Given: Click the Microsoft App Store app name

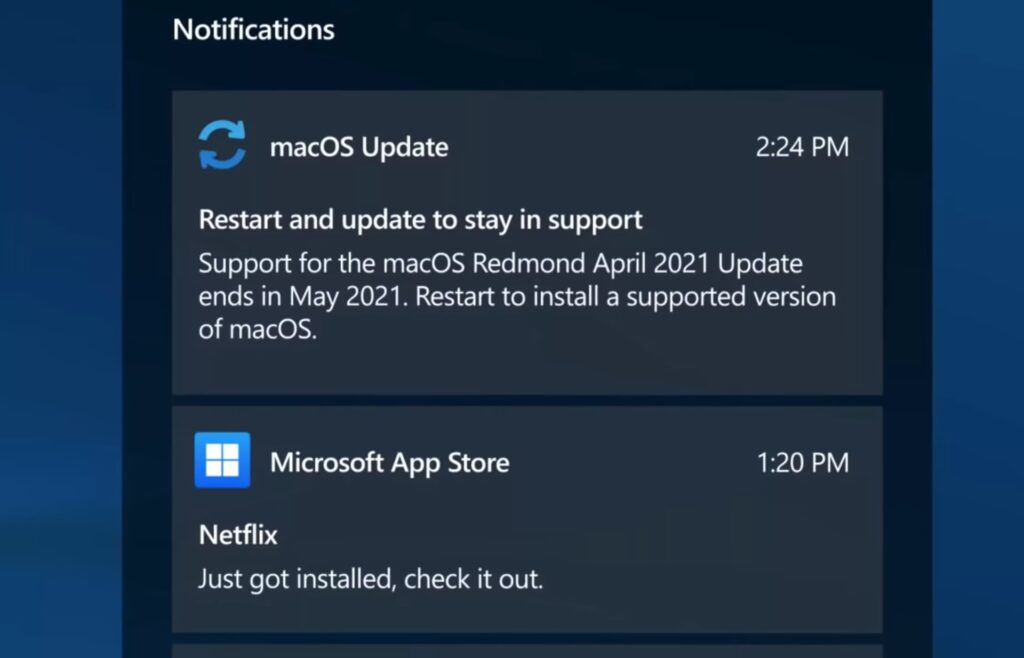Looking at the screenshot, I should pyautogui.click(x=389, y=462).
